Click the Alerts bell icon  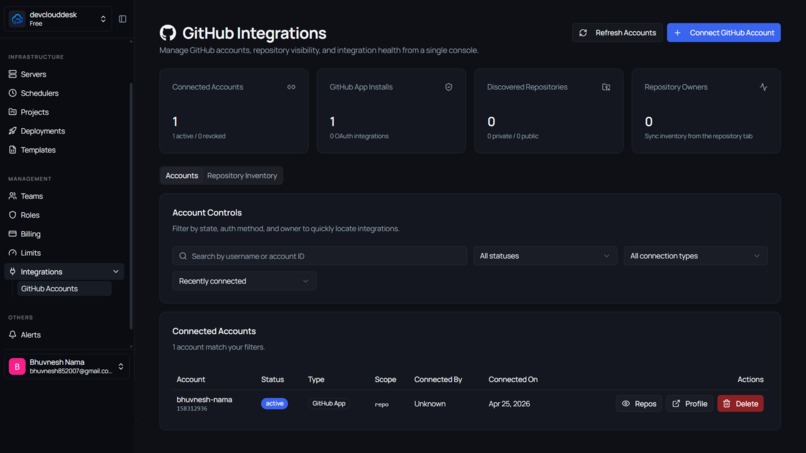pos(12,335)
